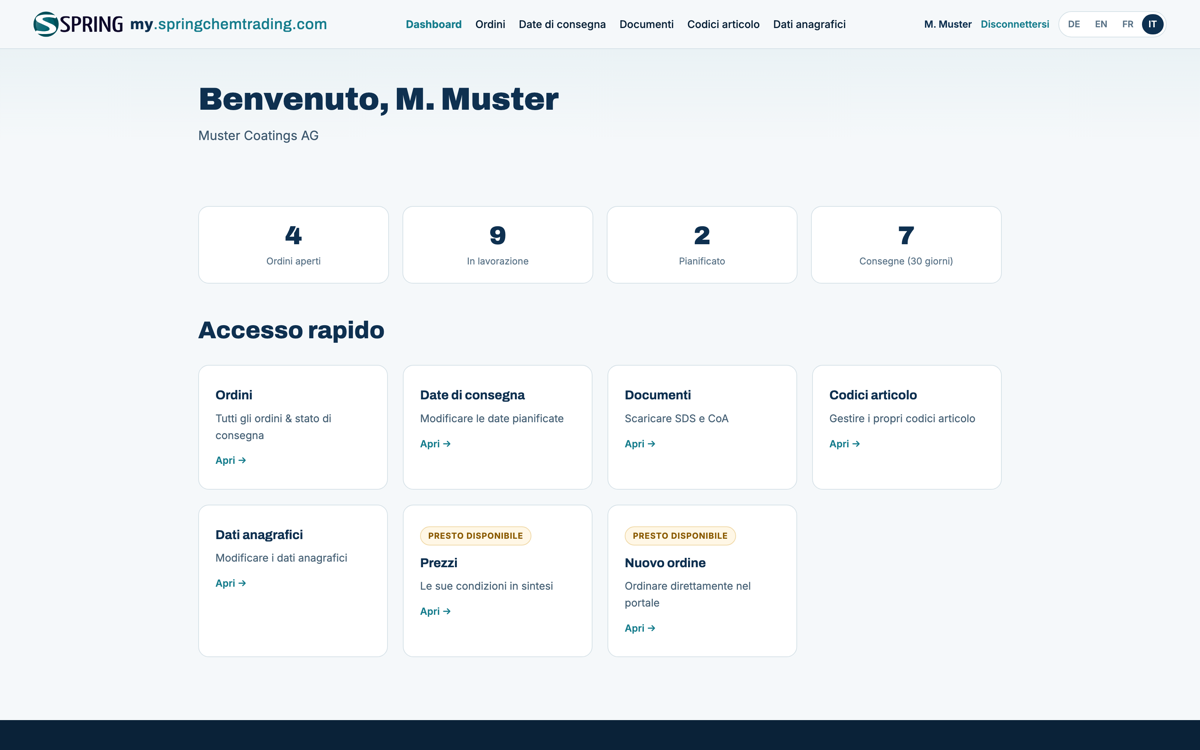Screen dimensions: 1200x750
Task: Go to Date di consegna nav item
Action: (x=562, y=24)
